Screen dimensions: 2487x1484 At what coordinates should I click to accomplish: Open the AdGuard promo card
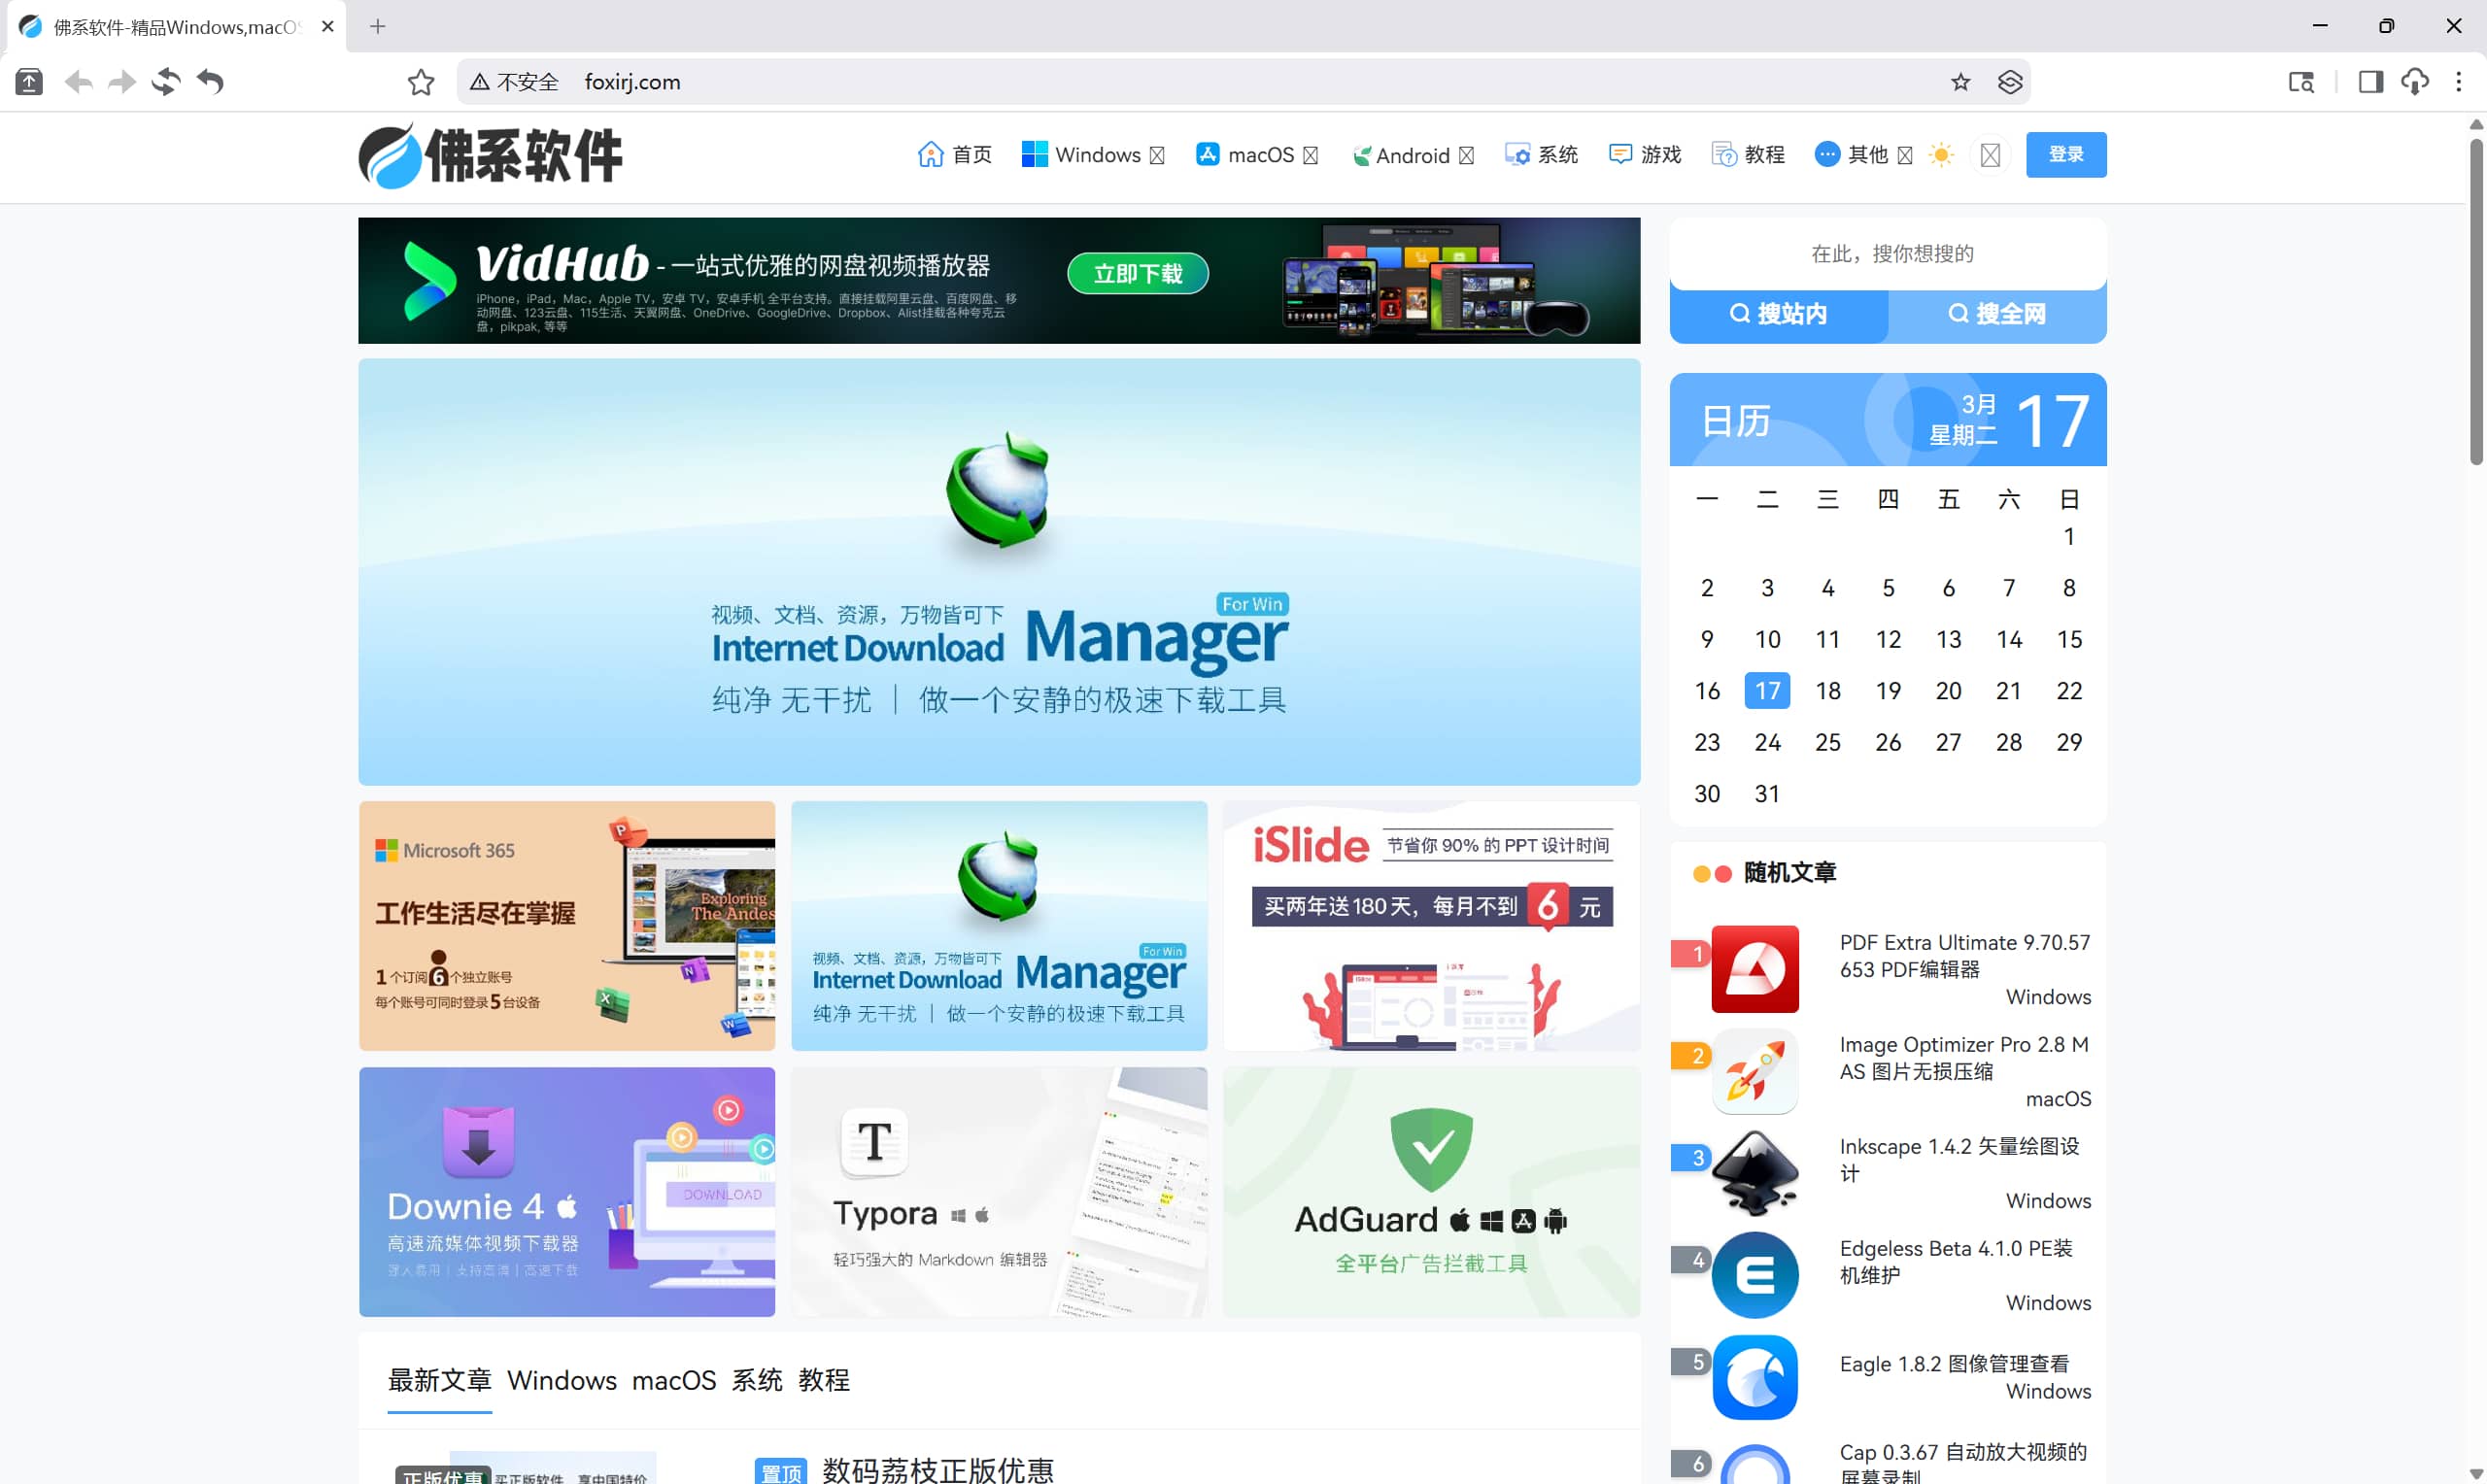tap(1431, 1192)
